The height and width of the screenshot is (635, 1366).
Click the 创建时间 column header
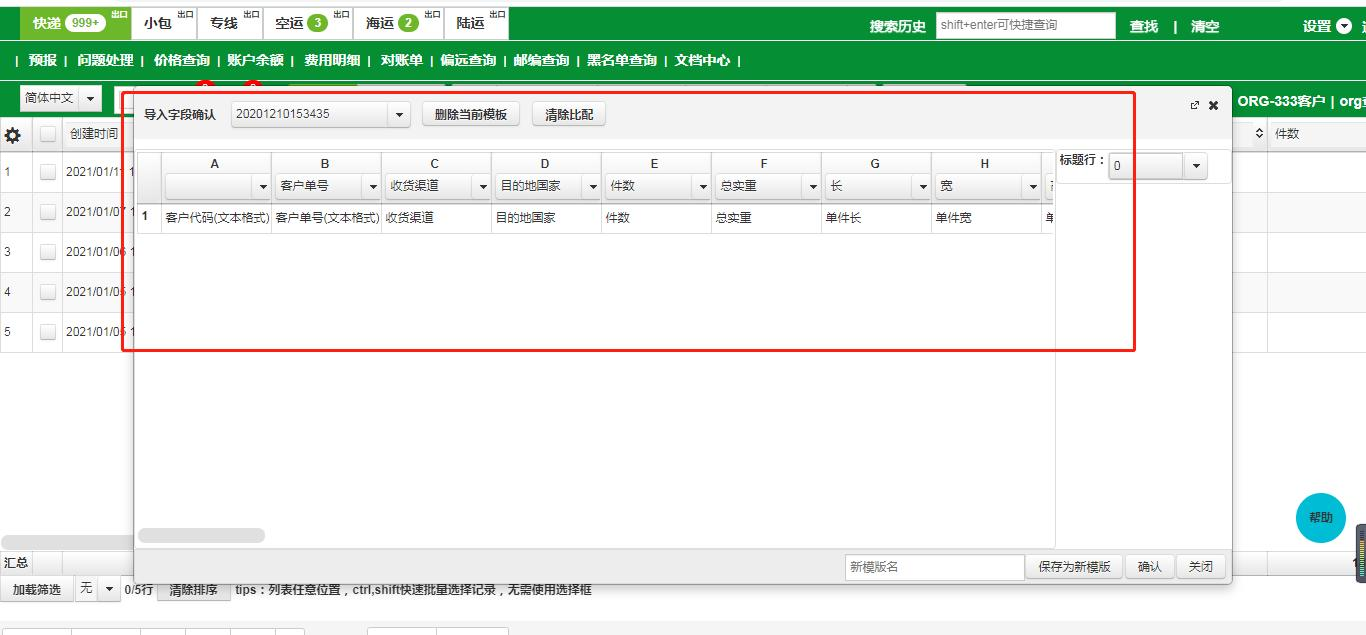pos(94,134)
